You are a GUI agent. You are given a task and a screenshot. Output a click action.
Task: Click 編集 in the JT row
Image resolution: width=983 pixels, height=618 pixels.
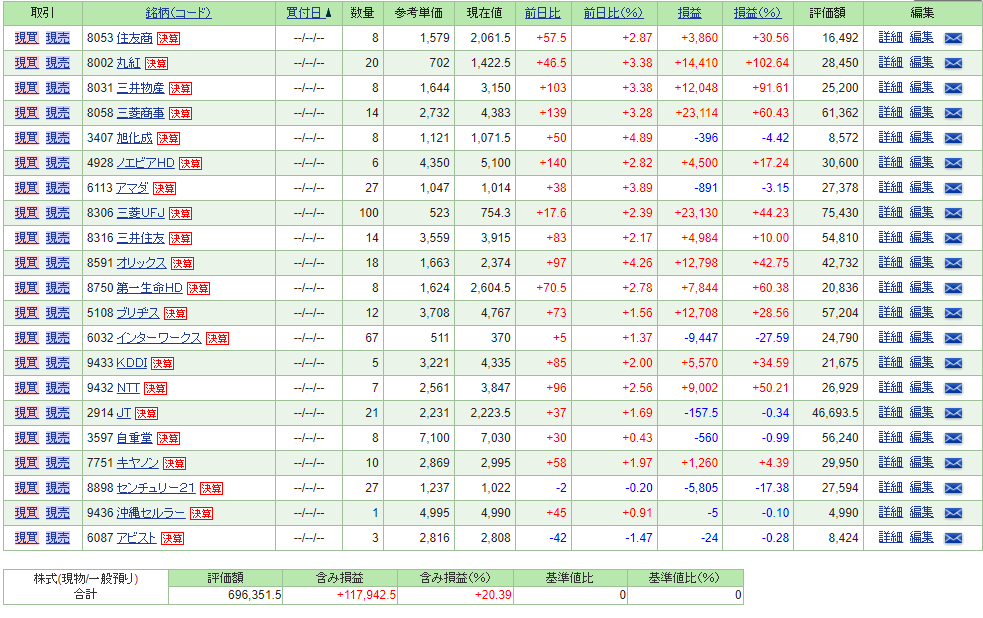(922, 413)
